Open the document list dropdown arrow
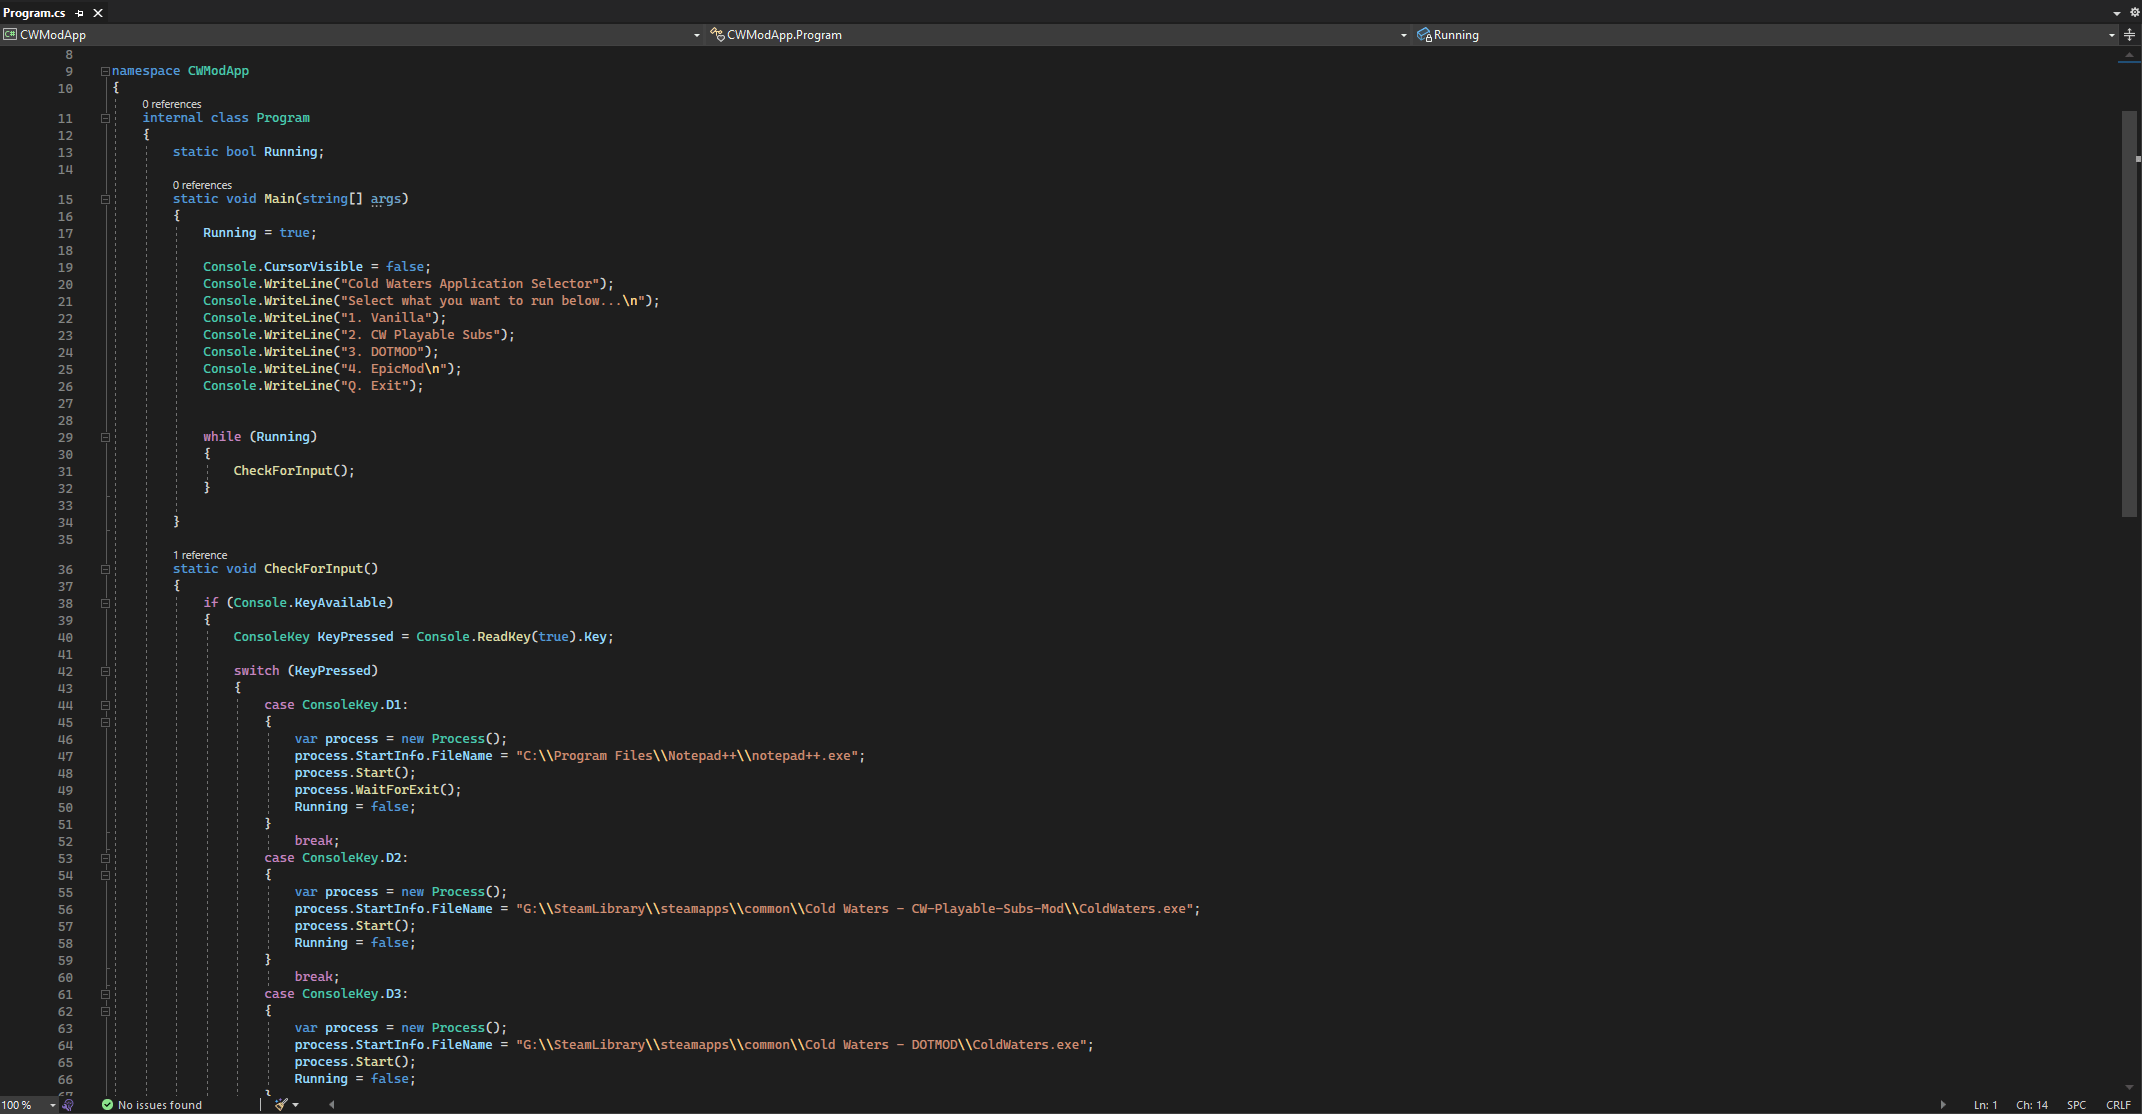 pos(2117,14)
